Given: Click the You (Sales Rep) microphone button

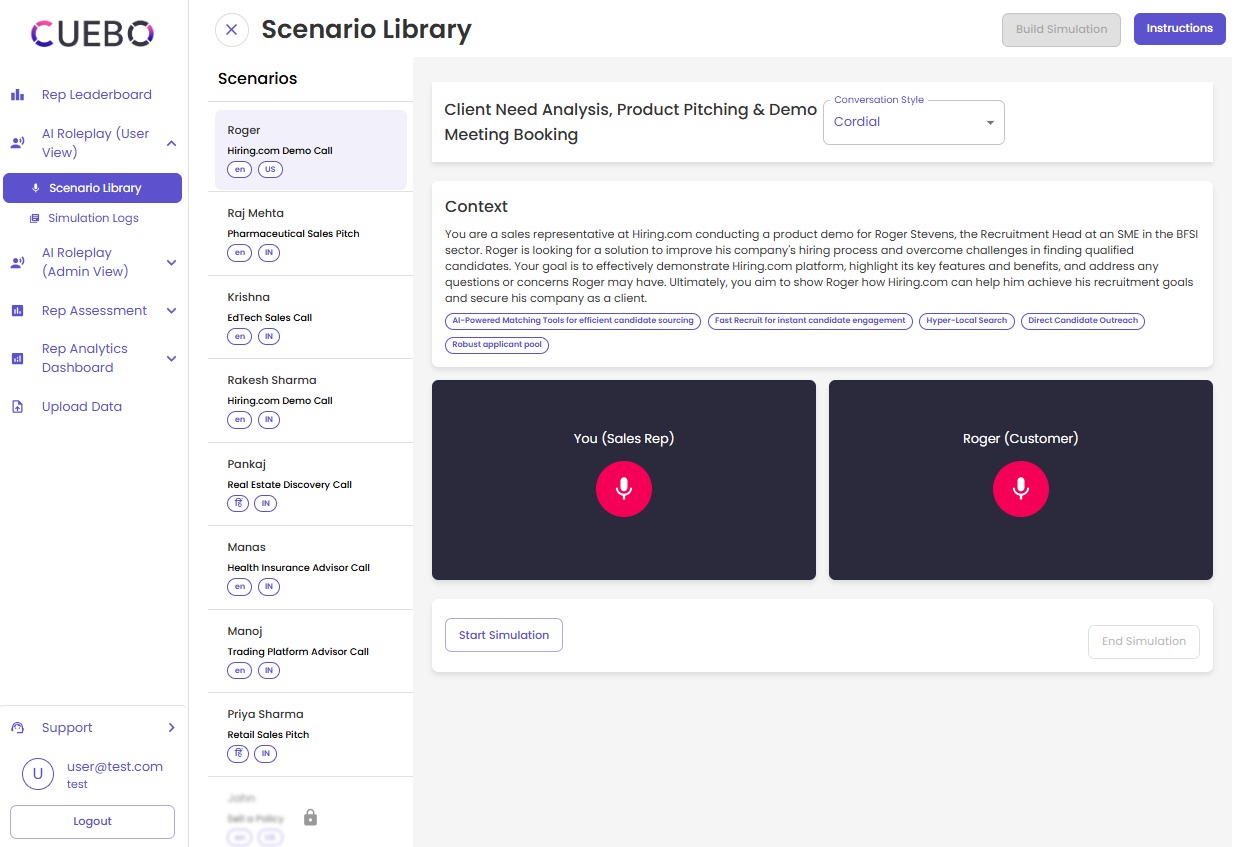Looking at the screenshot, I should [624, 489].
